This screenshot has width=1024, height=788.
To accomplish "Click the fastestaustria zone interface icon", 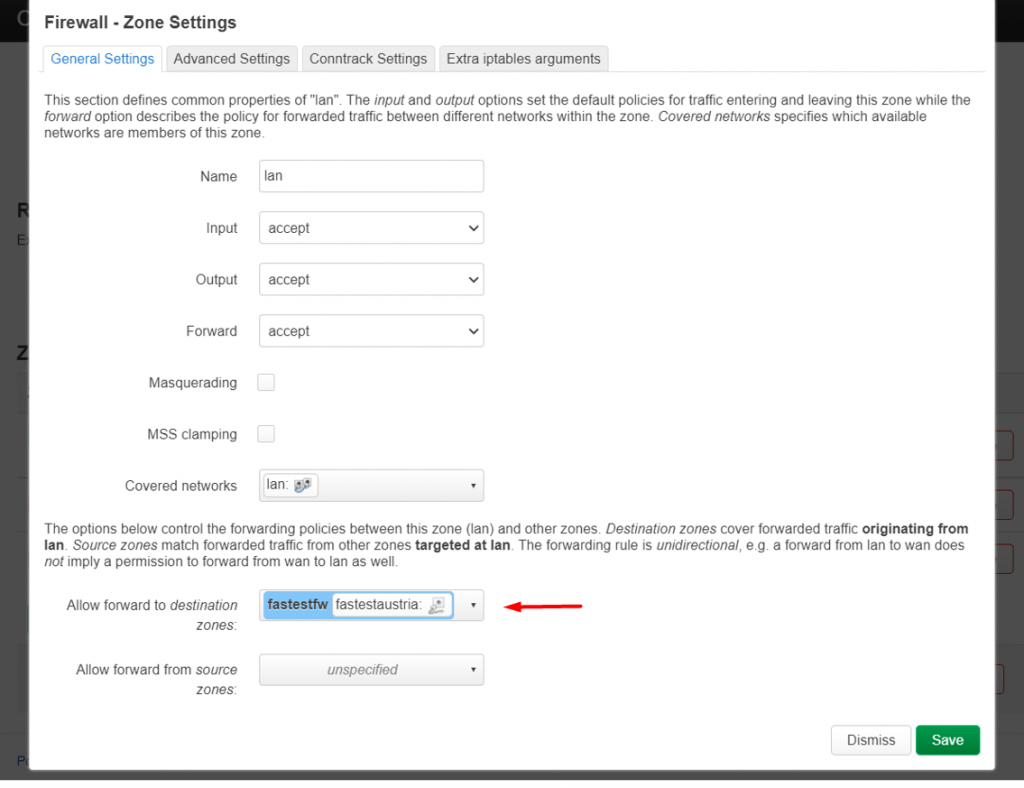I will [x=435, y=605].
